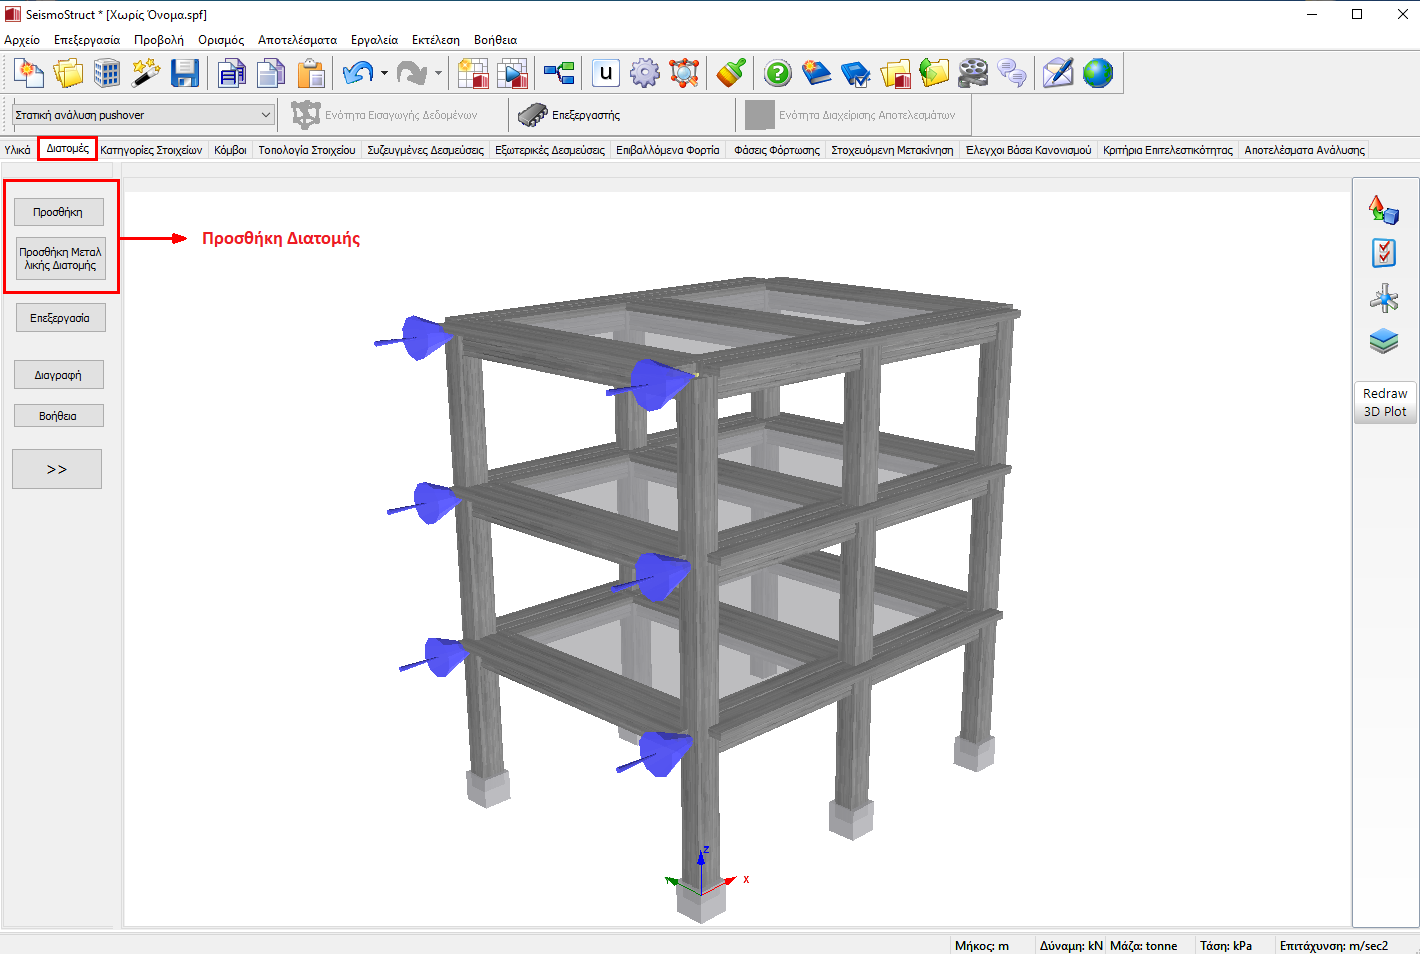1420x954 pixels.
Task: Click the Processor chip icon (Επεξεργαστής)
Action: (532, 115)
